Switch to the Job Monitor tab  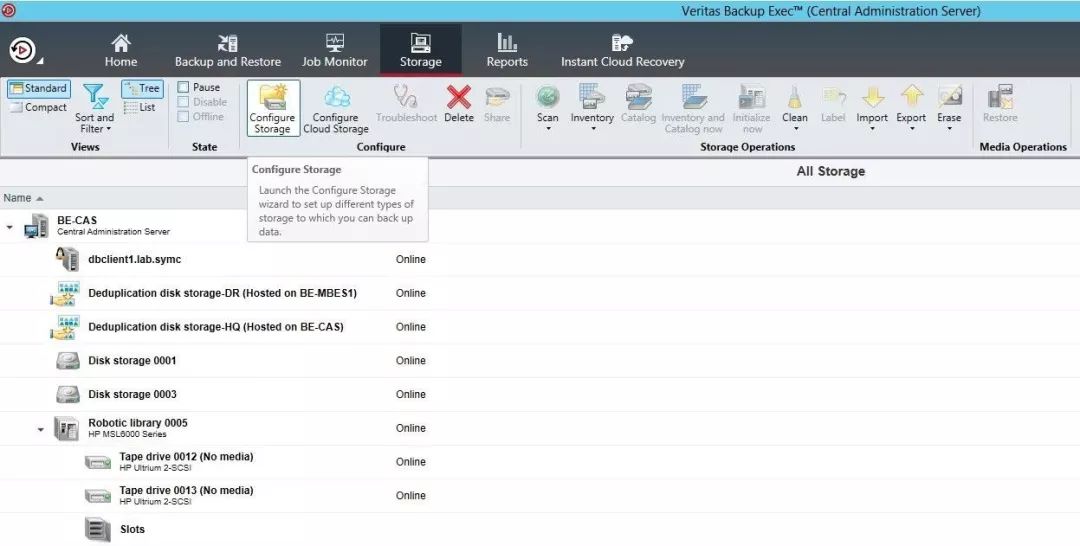point(335,50)
